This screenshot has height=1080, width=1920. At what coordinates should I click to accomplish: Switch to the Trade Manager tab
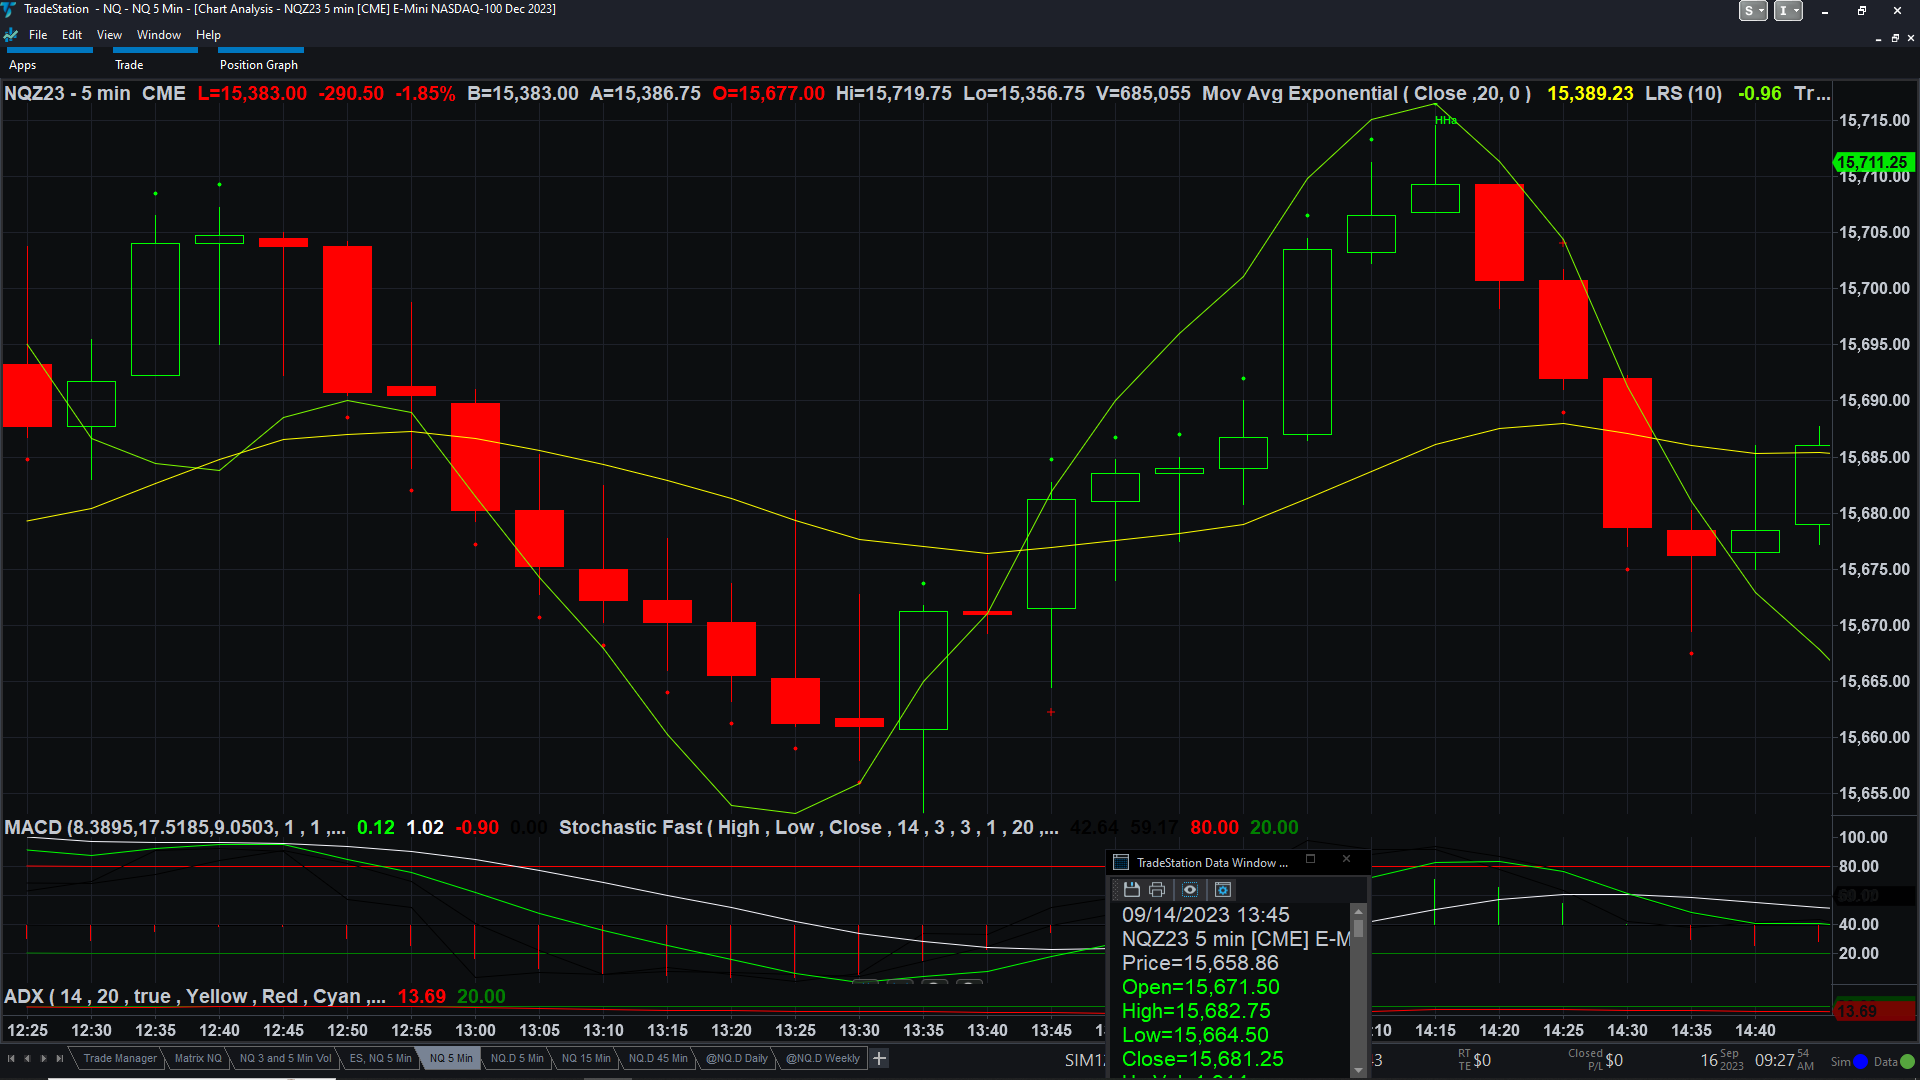pyautogui.click(x=120, y=1059)
